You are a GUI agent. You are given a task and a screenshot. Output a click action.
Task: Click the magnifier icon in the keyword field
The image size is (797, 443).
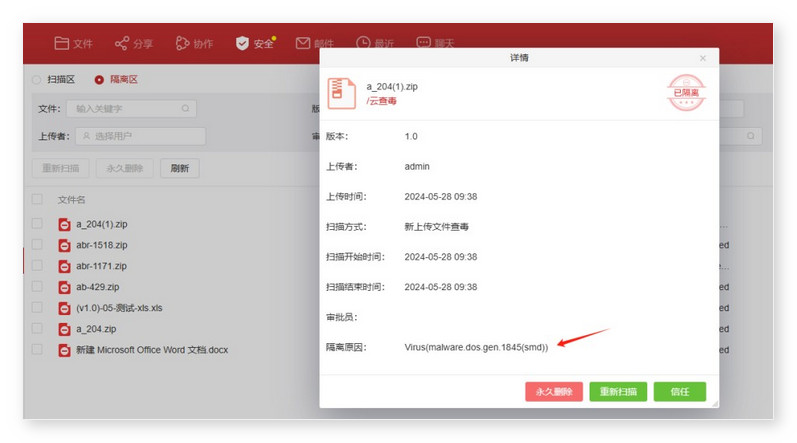pyautogui.click(x=186, y=109)
